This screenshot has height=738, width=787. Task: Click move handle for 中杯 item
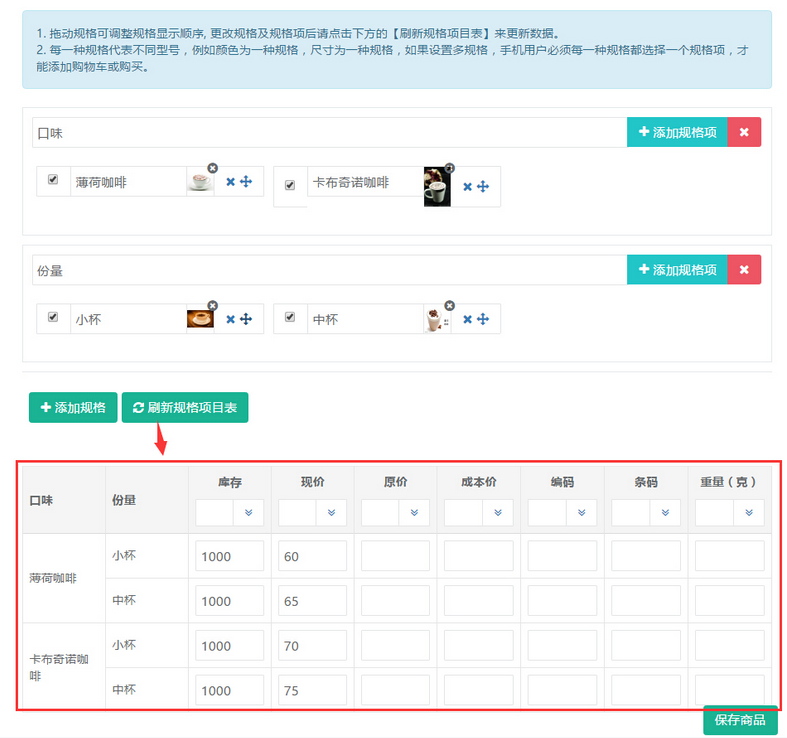point(483,319)
